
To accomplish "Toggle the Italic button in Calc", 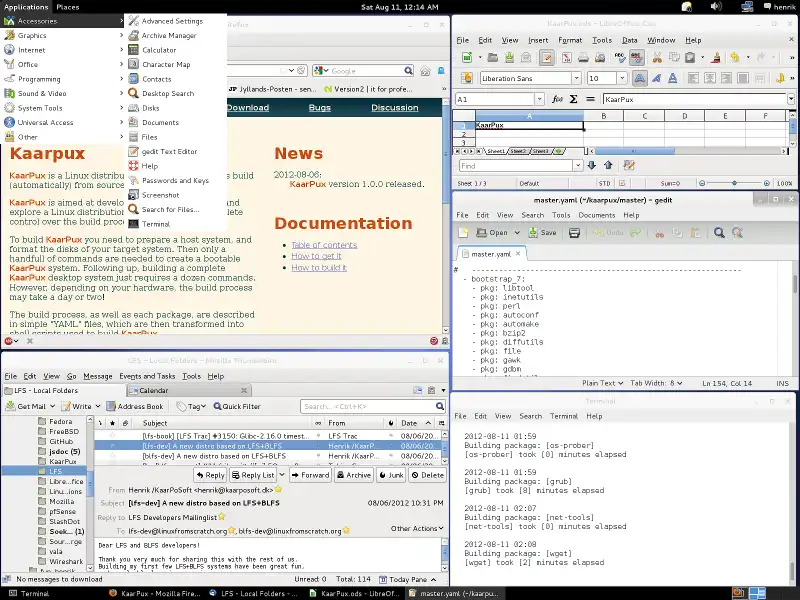I will [x=656, y=78].
